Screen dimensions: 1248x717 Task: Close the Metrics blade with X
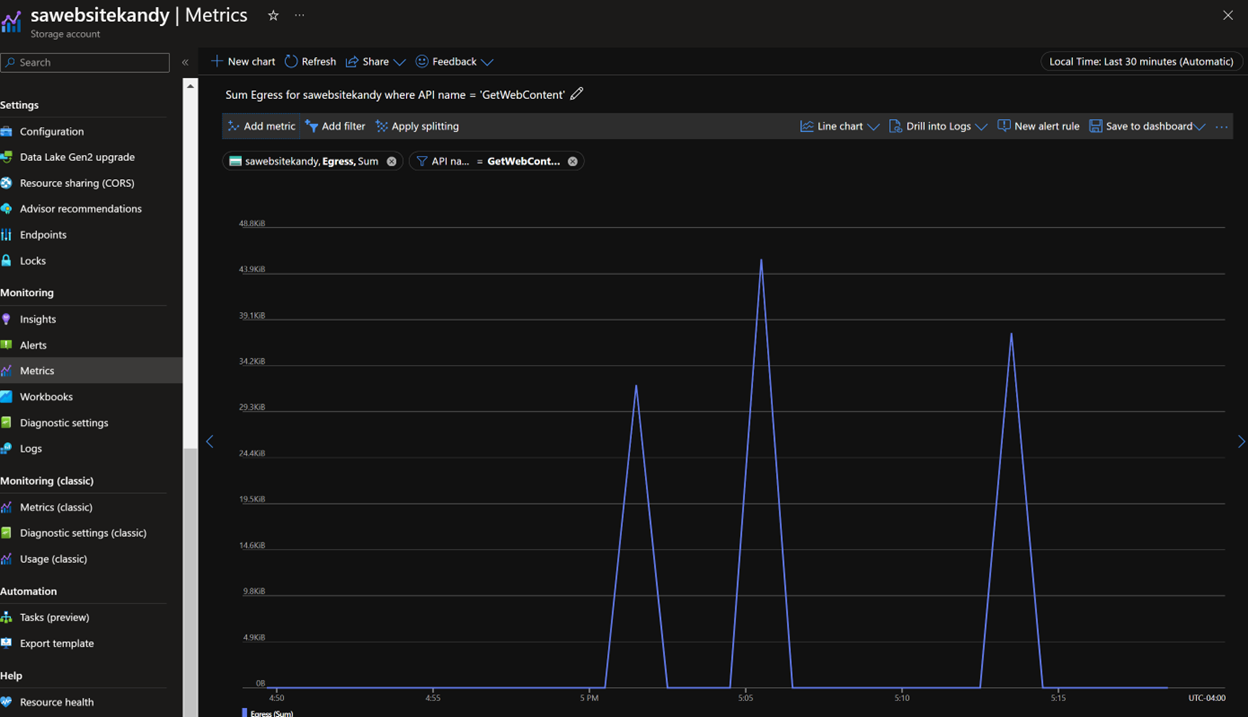pos(1228,15)
